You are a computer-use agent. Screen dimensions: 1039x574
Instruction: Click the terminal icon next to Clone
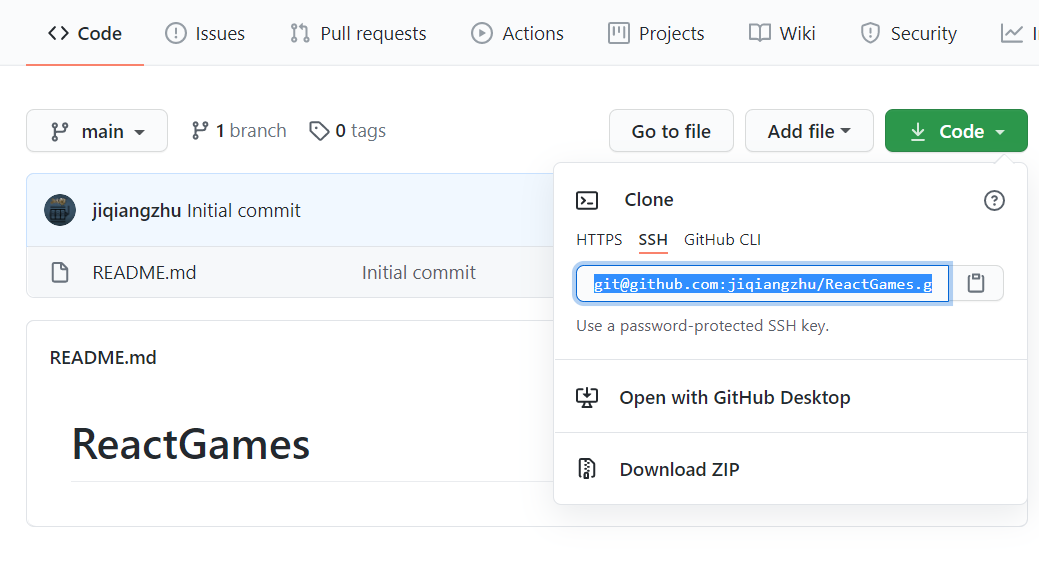587,200
